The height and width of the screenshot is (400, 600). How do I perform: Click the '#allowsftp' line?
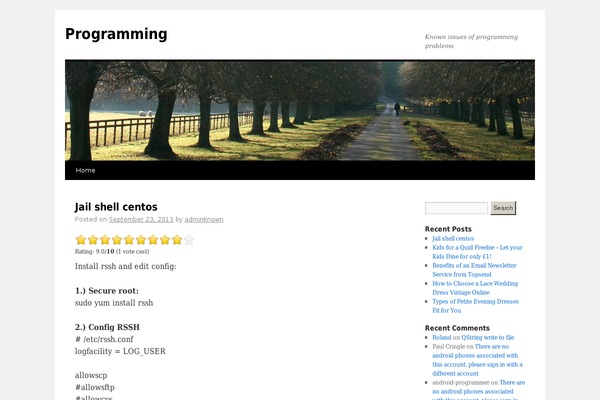tap(95, 387)
